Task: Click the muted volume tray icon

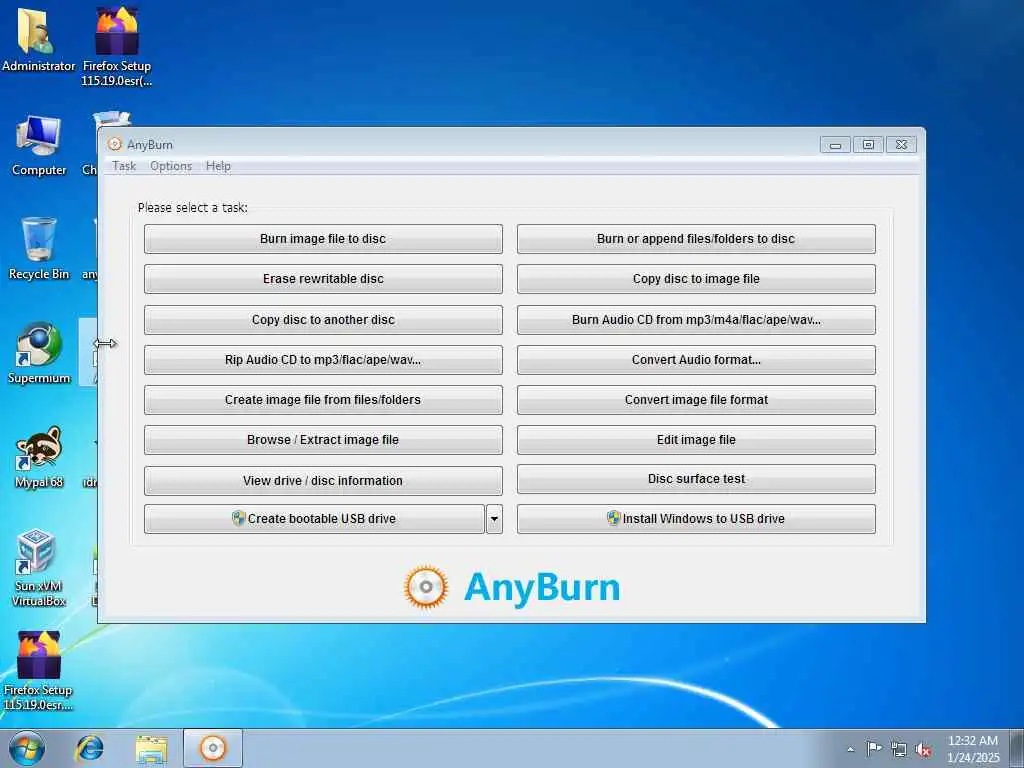Action: pos(923,749)
